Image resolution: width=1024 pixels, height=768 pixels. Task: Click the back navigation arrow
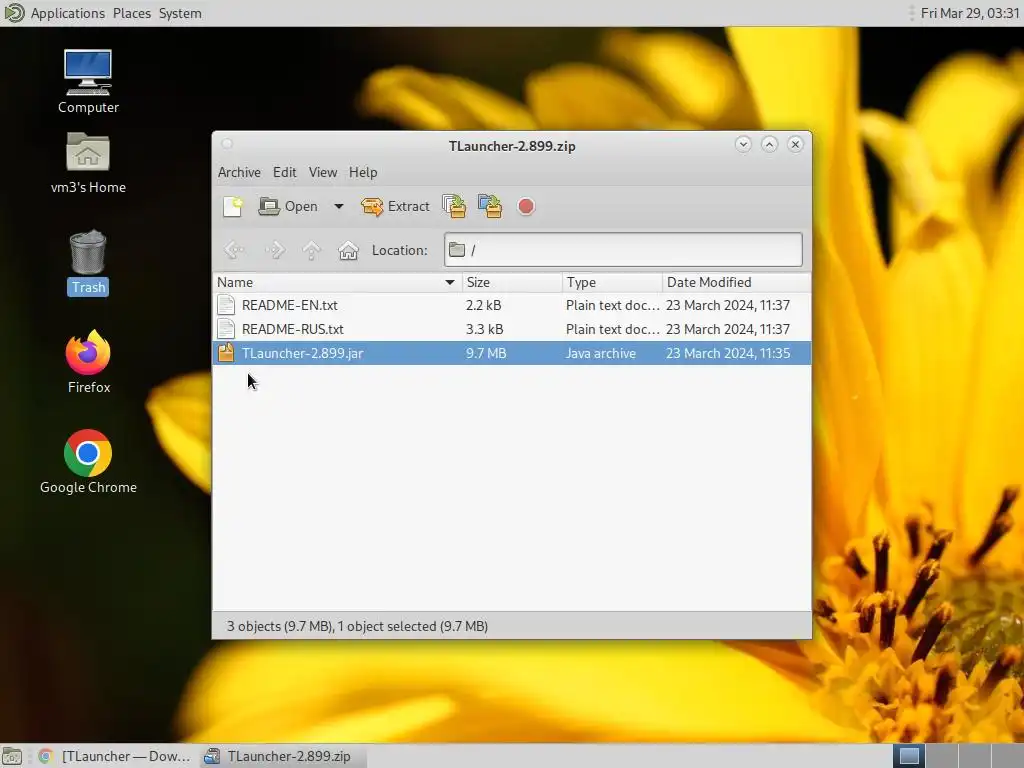pyautogui.click(x=234, y=250)
